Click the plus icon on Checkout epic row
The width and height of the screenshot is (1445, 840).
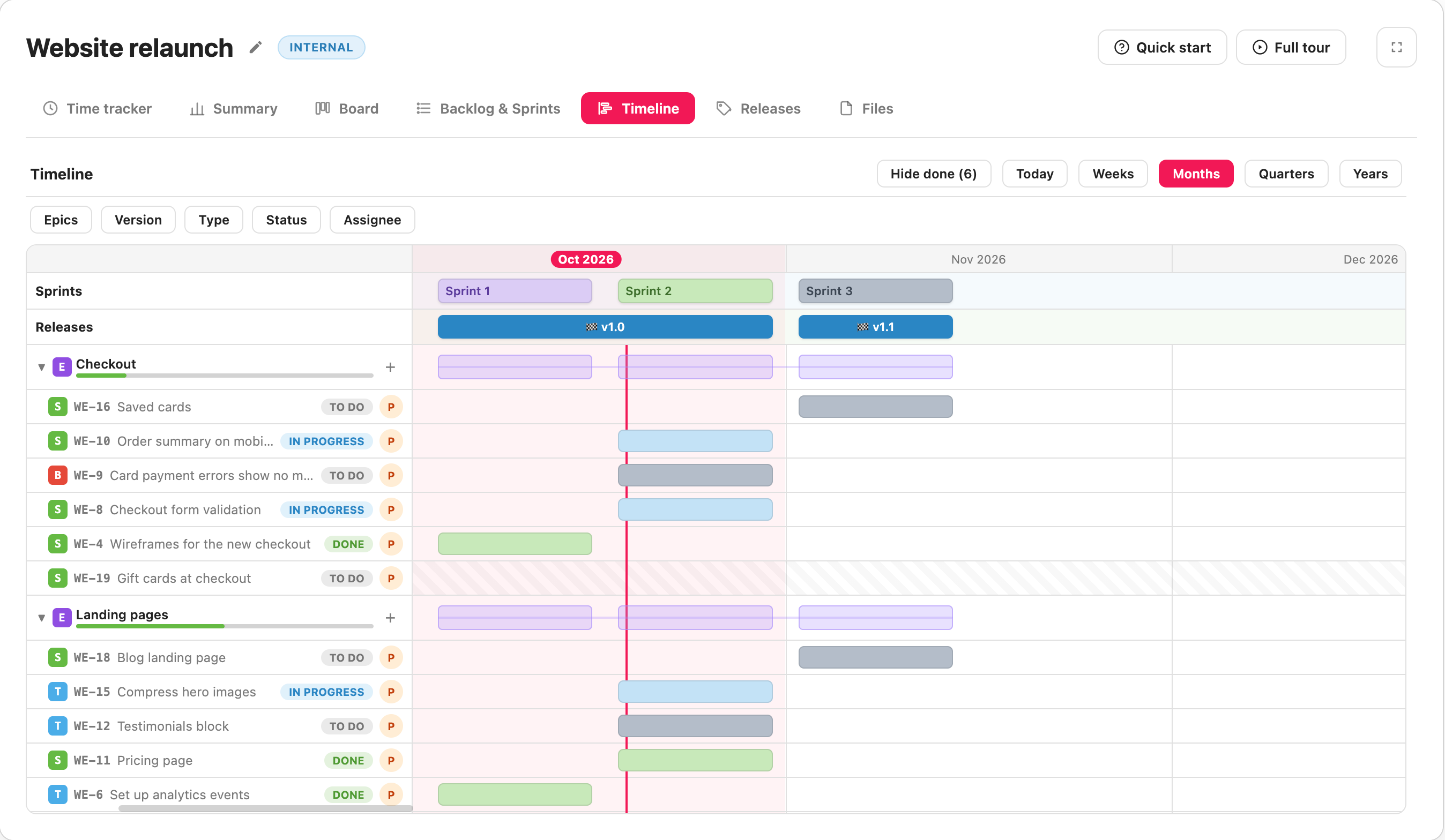tap(391, 367)
